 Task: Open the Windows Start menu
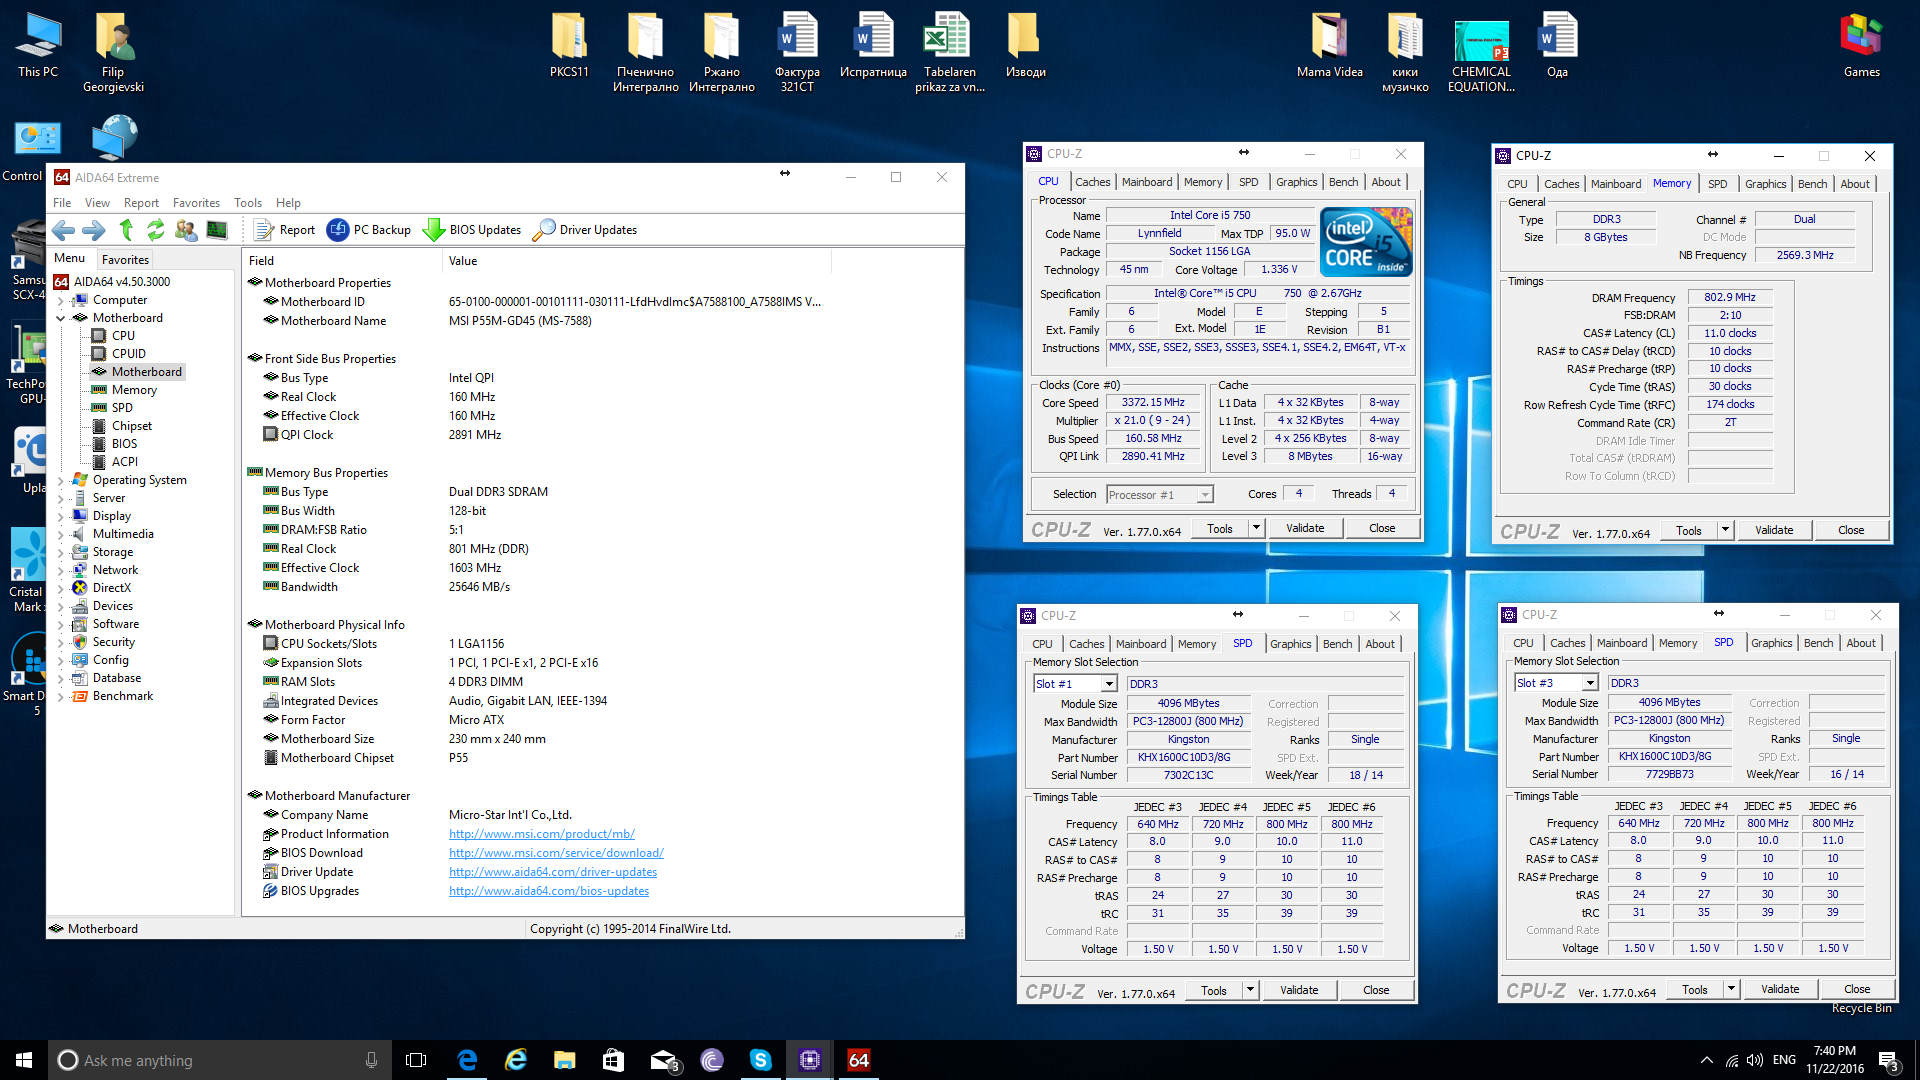[x=24, y=1060]
